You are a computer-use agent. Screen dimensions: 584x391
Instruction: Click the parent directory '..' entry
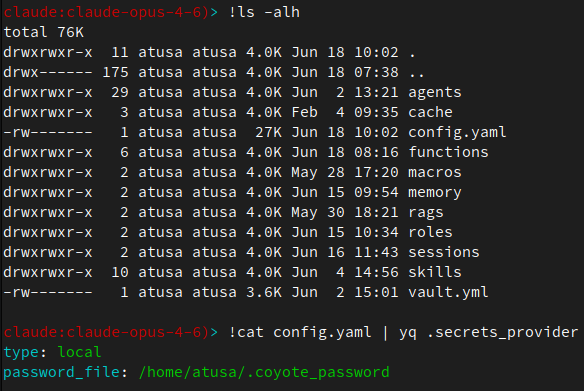coord(416,73)
